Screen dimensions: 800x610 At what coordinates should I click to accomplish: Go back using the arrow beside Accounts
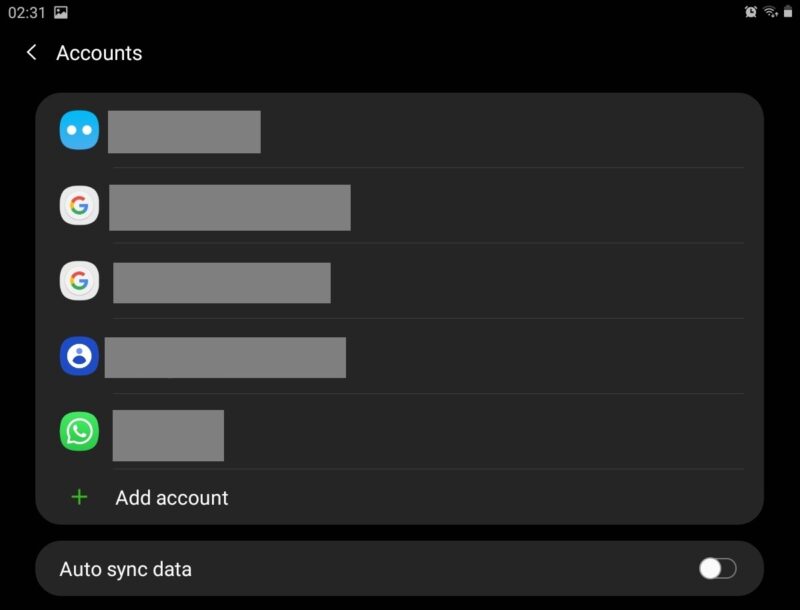pyautogui.click(x=31, y=52)
